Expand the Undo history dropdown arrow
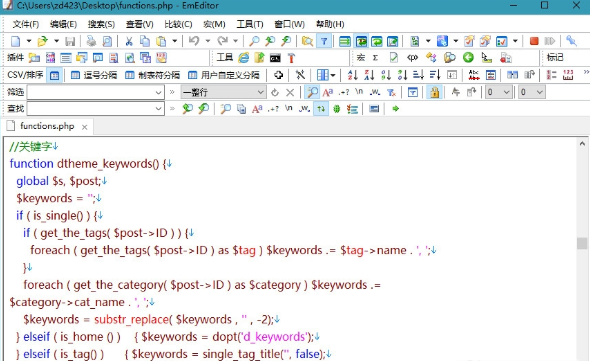 [208, 41]
